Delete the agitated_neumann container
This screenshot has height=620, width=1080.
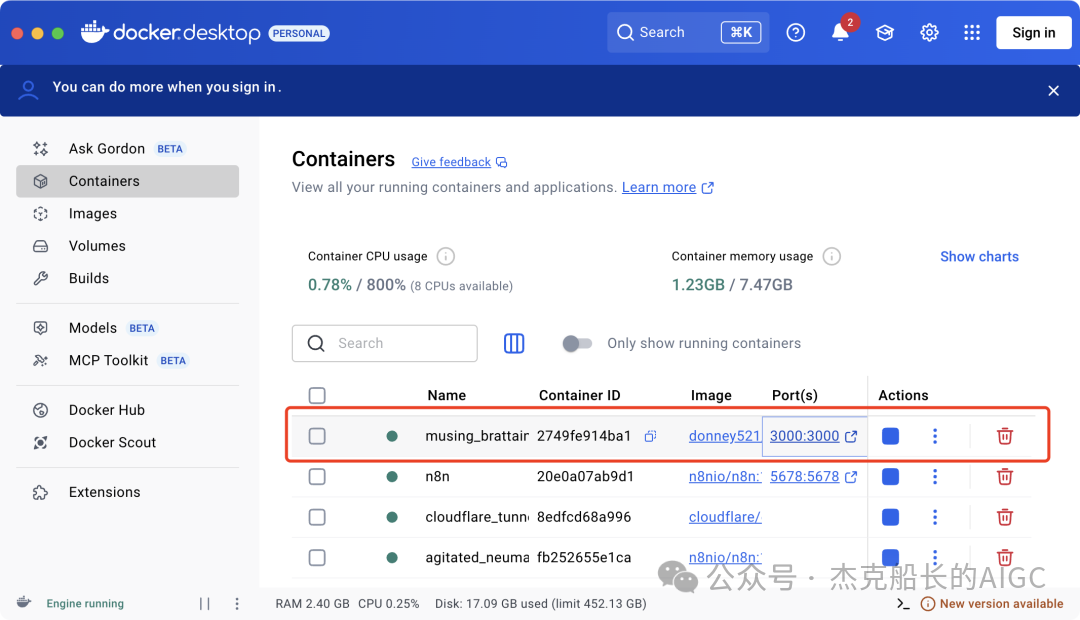tap(1005, 557)
